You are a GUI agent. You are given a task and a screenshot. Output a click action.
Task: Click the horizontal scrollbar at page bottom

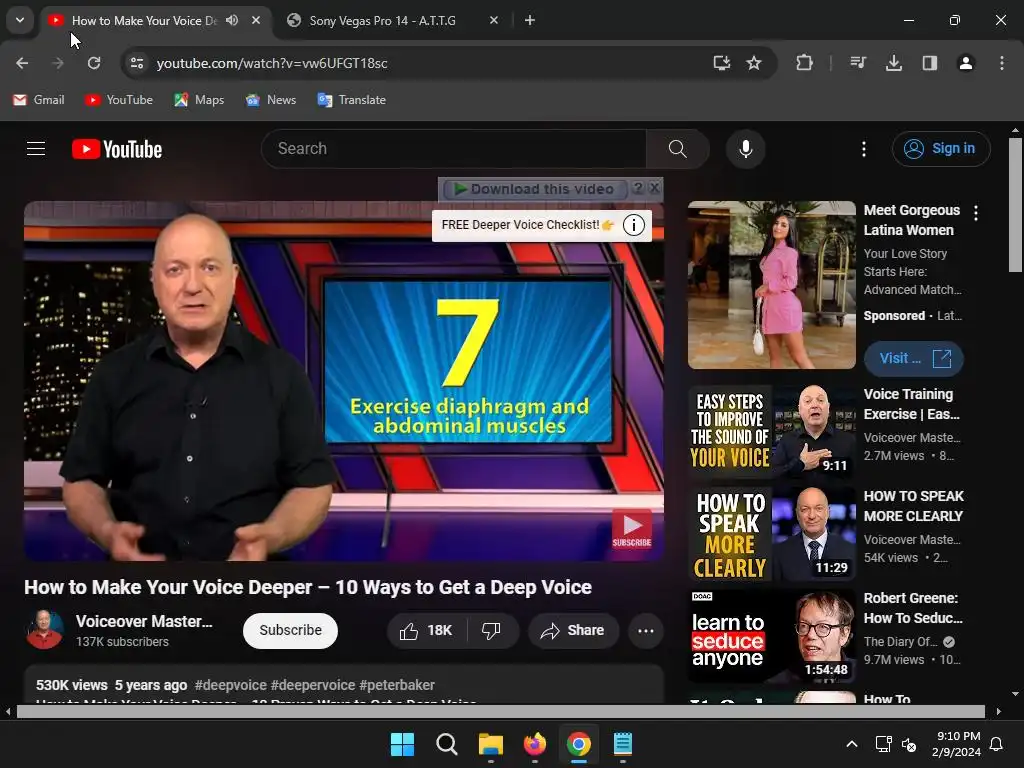pyautogui.click(x=500, y=711)
